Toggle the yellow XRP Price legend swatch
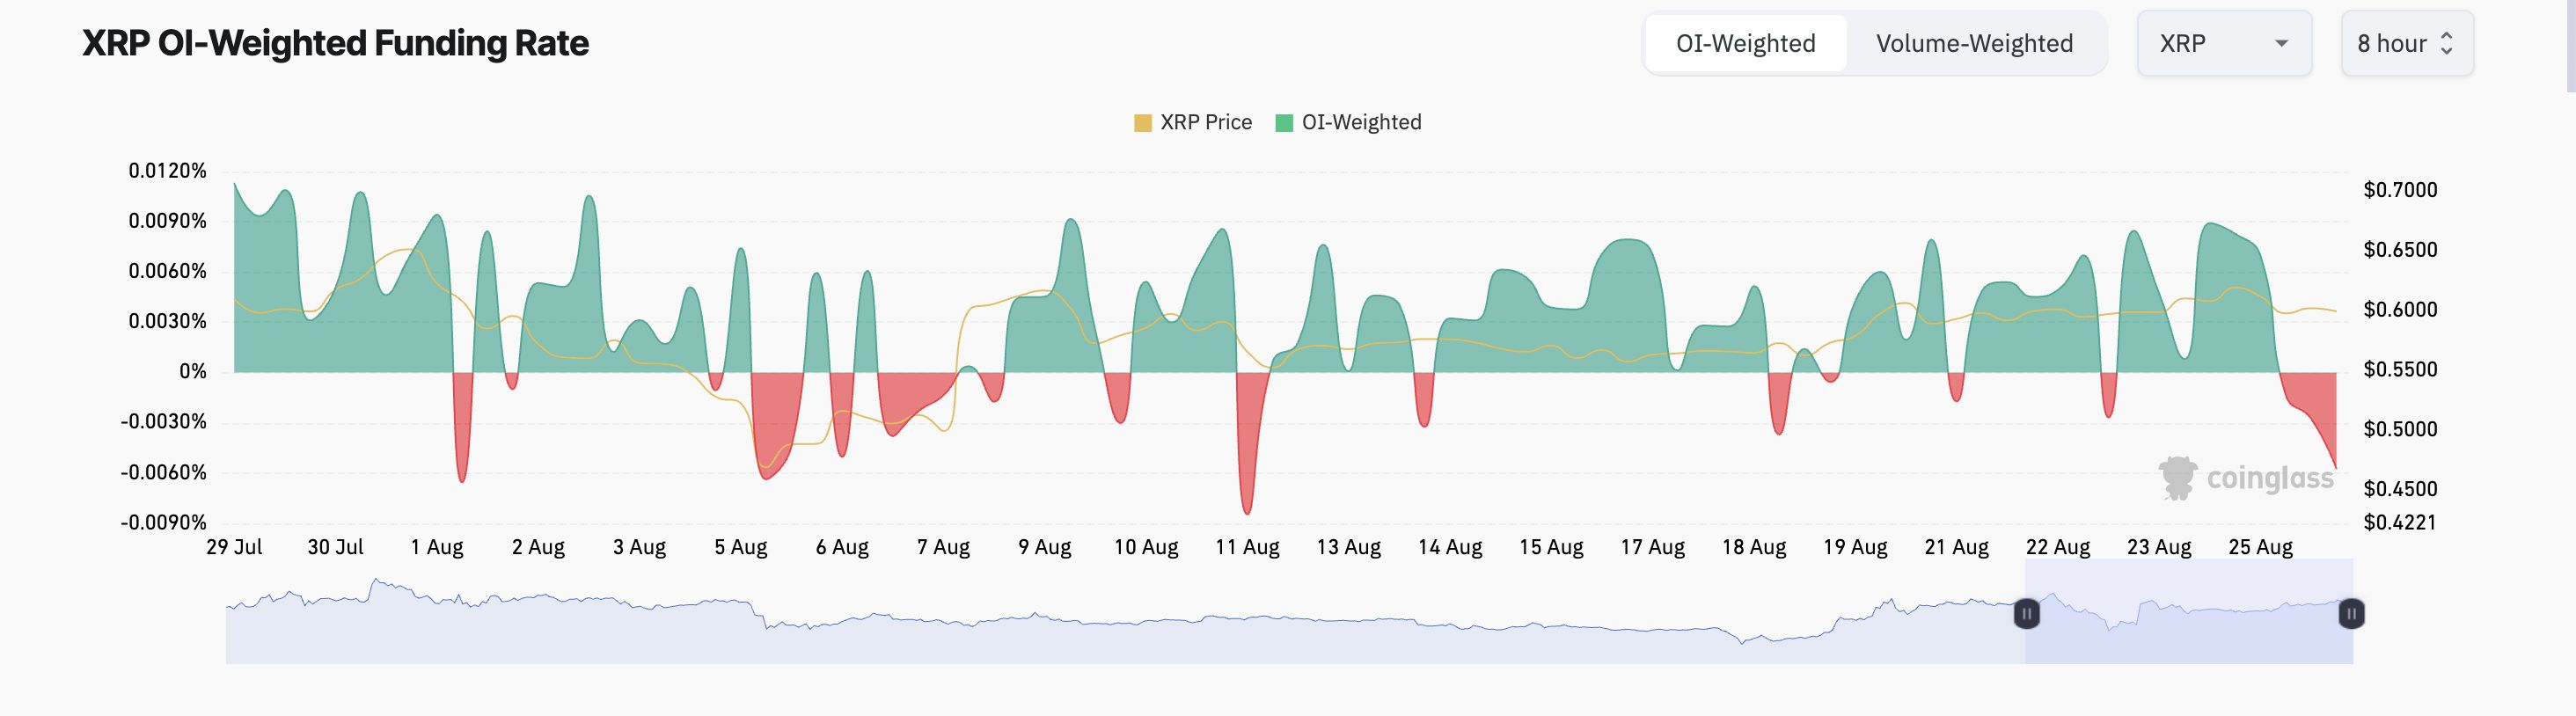Viewport: 2576px width, 716px height. pos(1142,123)
